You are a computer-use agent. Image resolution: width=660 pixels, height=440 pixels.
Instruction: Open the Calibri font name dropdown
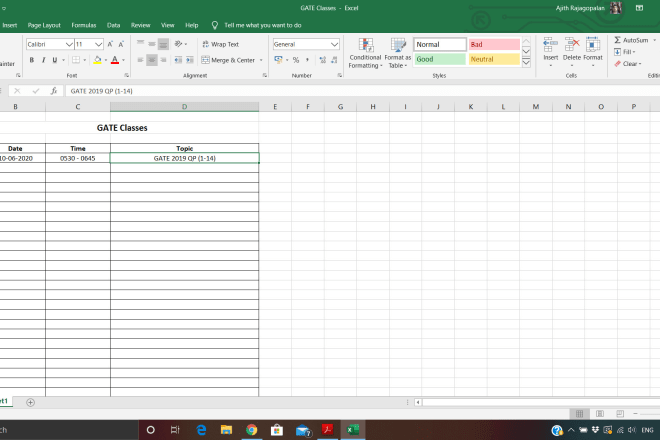pyautogui.click(x=69, y=45)
